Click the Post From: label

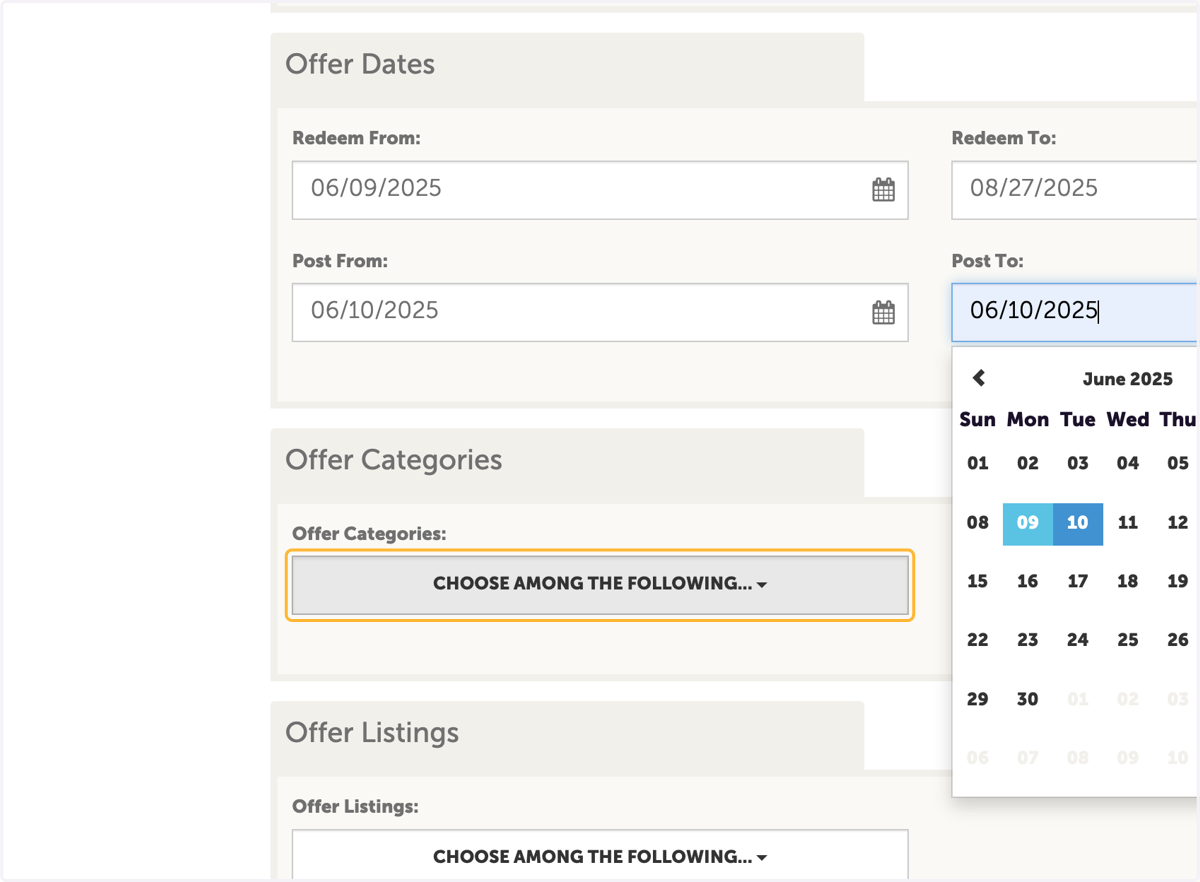(x=340, y=261)
